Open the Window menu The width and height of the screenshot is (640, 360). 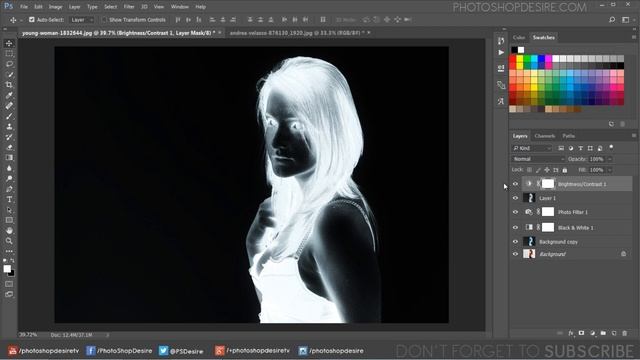click(180, 7)
